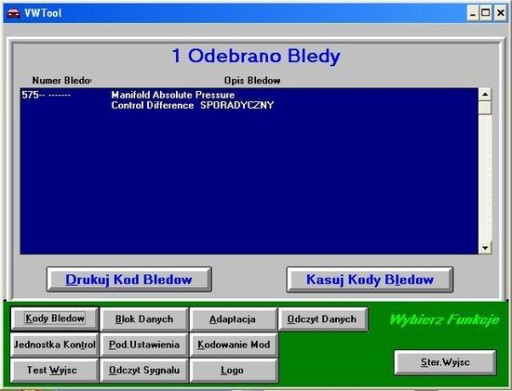512x391 pixels.
Task: Open the Blok Danych function
Action: point(144,319)
